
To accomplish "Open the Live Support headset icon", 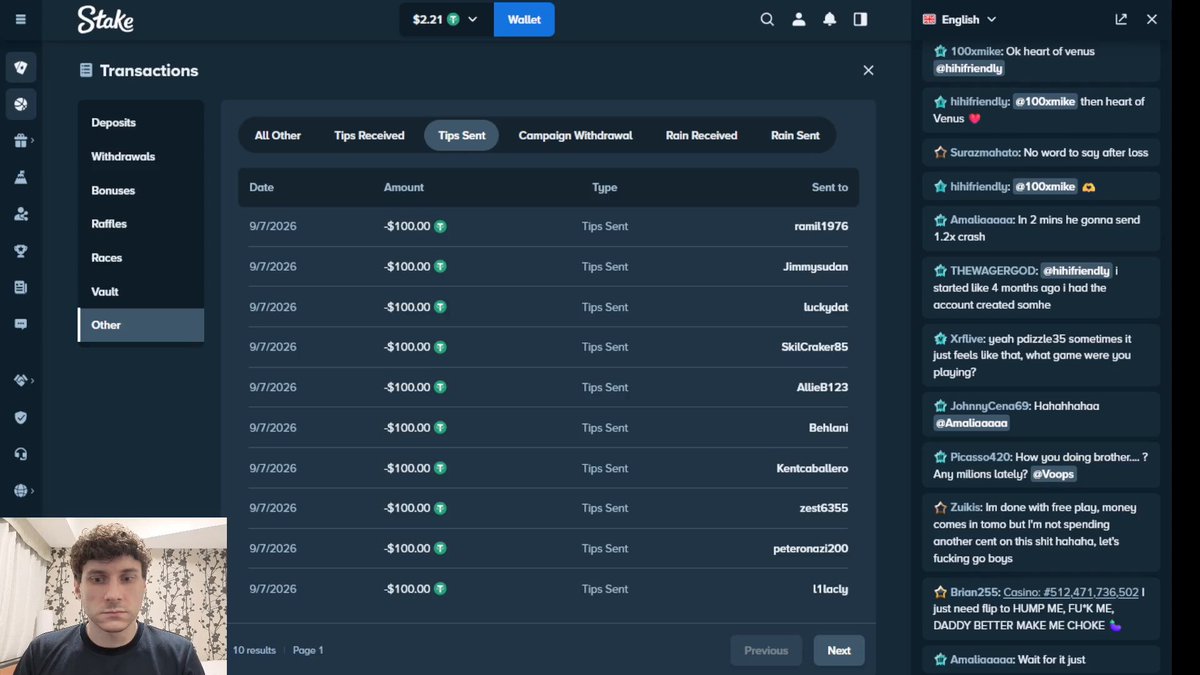I will [21, 454].
